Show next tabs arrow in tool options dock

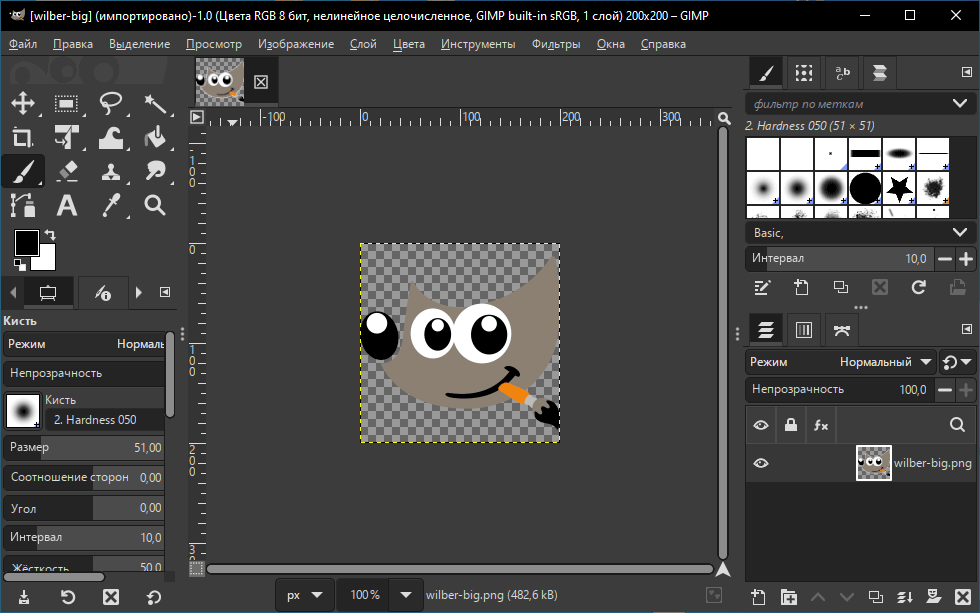(139, 292)
